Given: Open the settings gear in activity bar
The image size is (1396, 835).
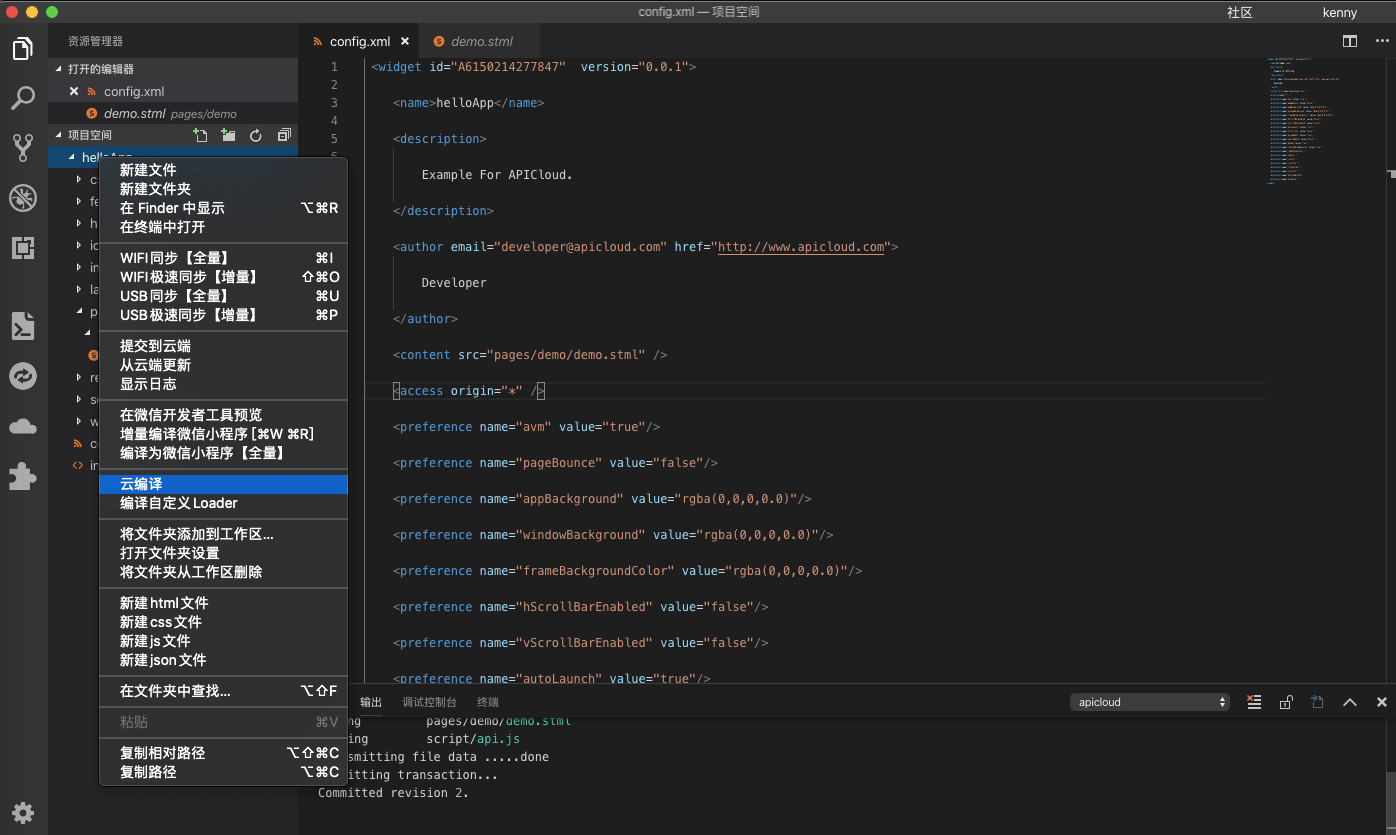Looking at the screenshot, I should [x=23, y=812].
